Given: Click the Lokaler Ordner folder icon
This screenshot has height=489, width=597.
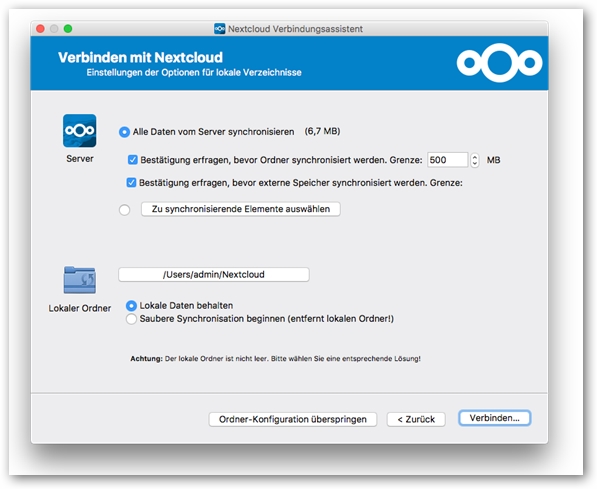Looking at the screenshot, I should [80, 280].
